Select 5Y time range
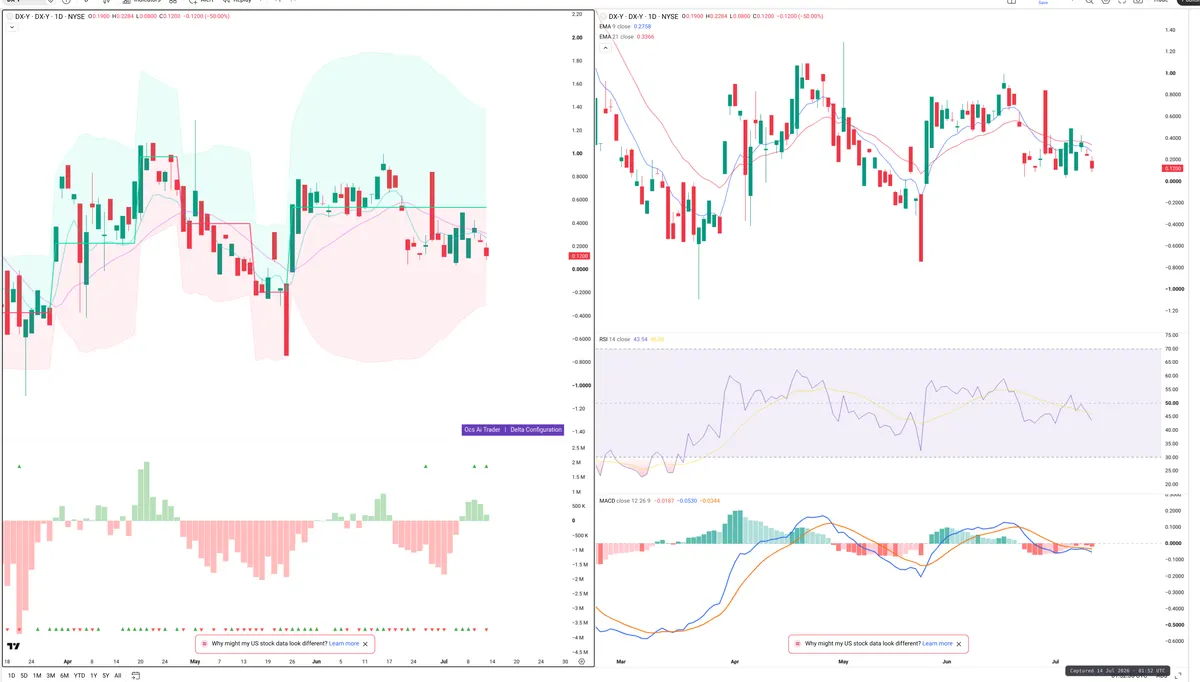This screenshot has height=682, width=1200. [106, 676]
